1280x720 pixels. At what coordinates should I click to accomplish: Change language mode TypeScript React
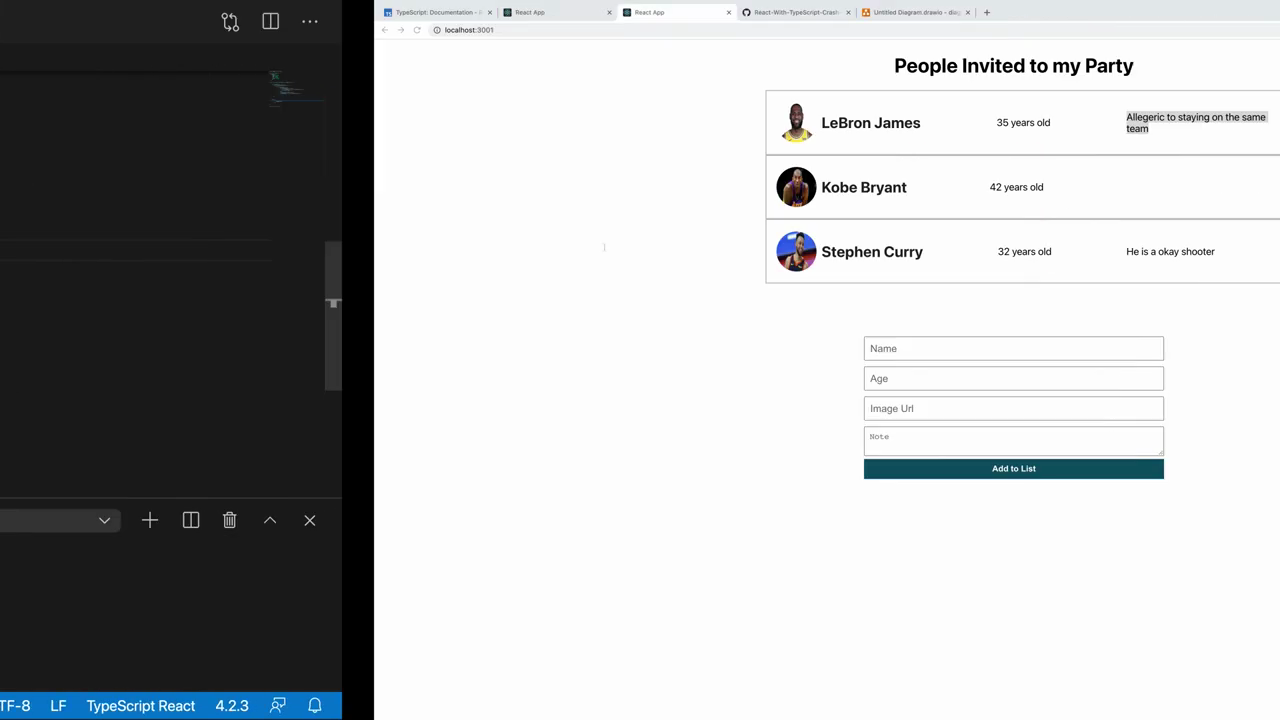click(140, 705)
